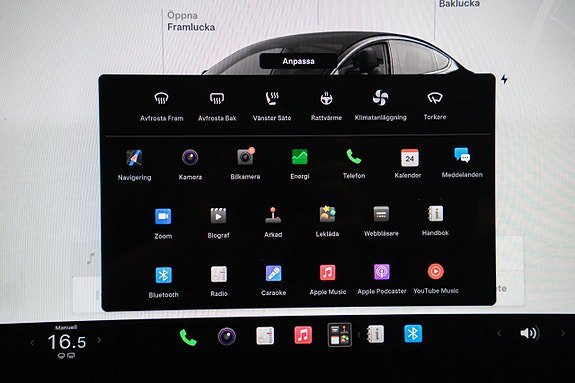Launch the Arkad games app
Viewport: 575px width, 383px height.
[273, 222]
